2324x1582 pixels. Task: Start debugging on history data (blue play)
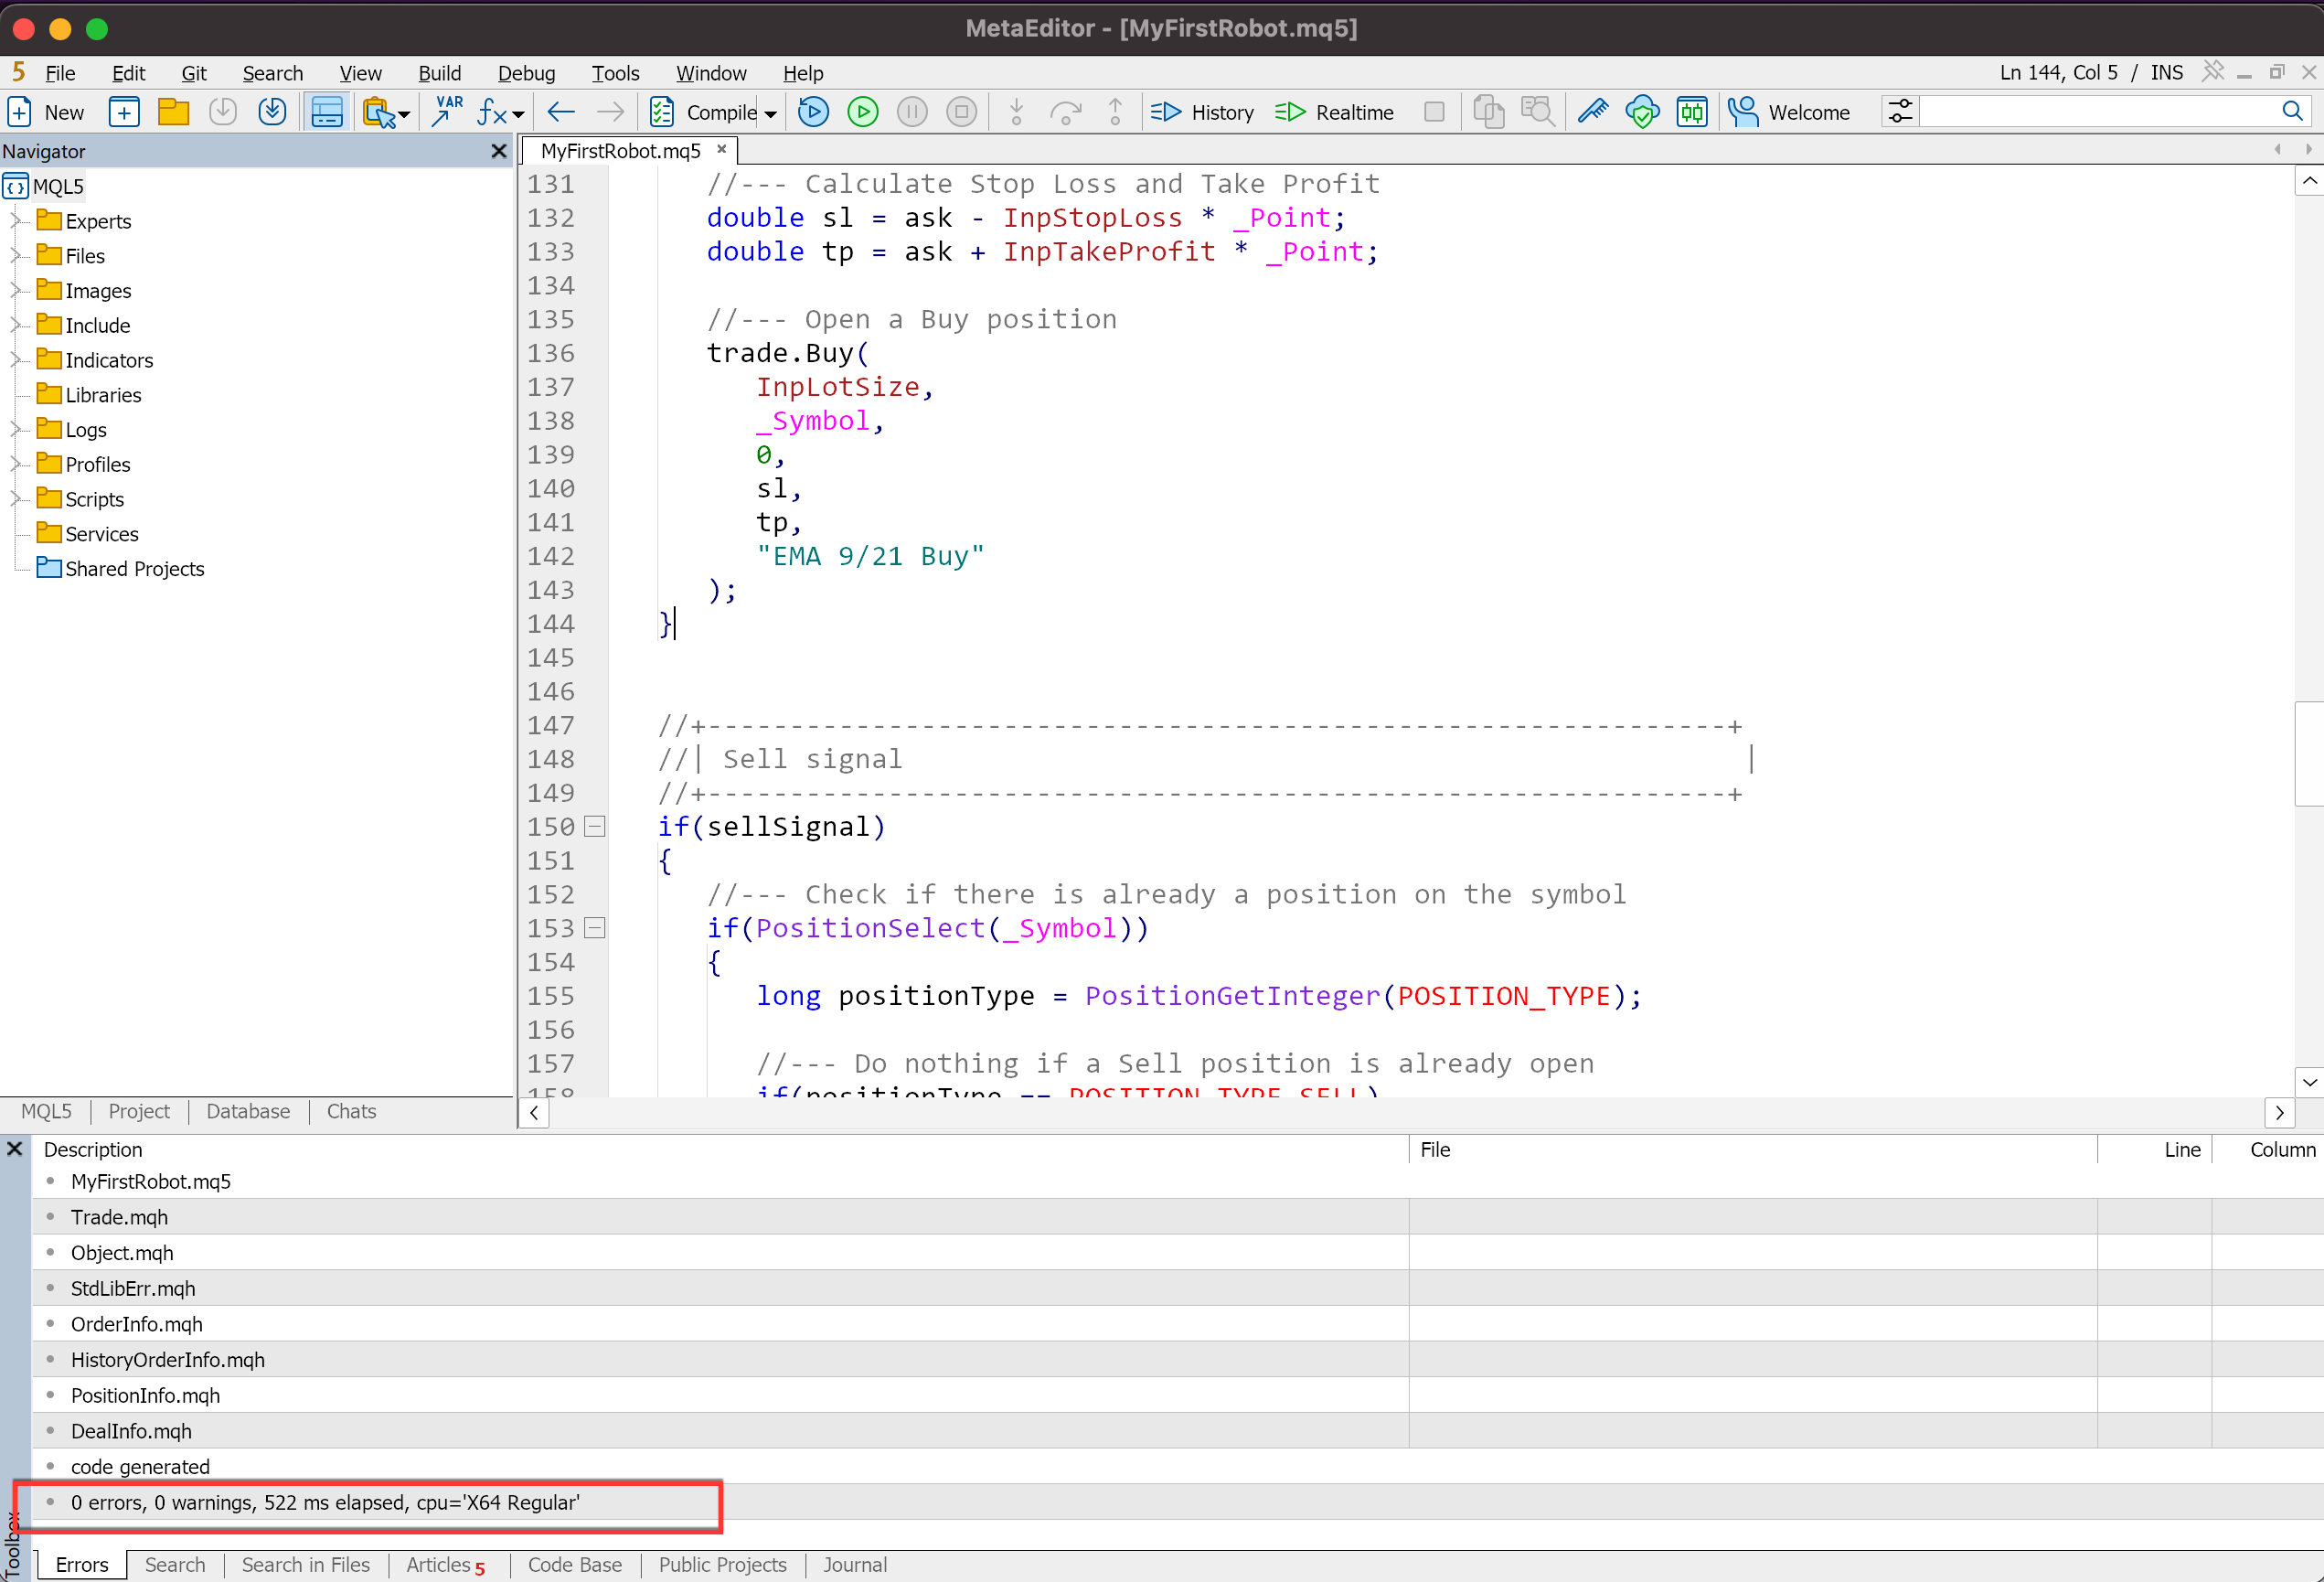[814, 112]
